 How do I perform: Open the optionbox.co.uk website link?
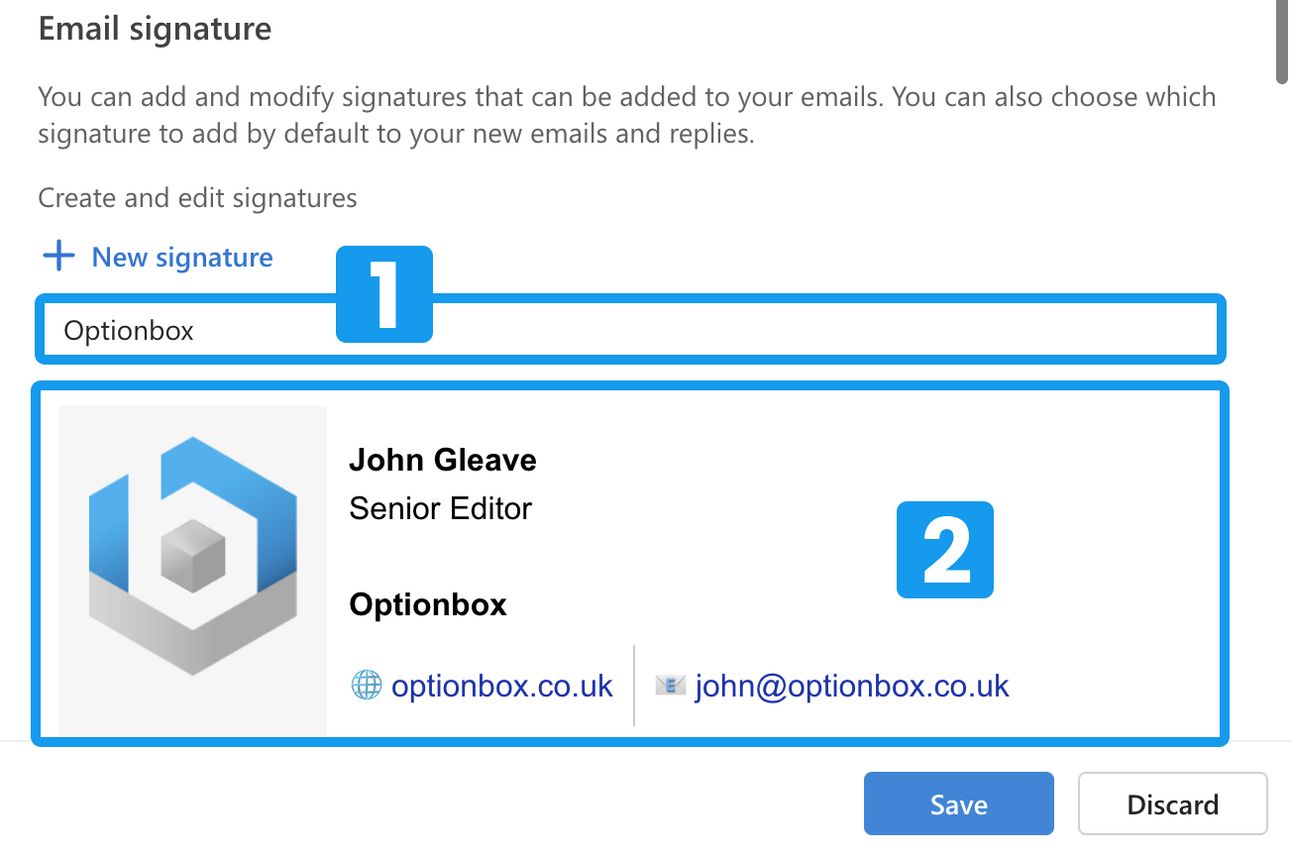point(502,686)
